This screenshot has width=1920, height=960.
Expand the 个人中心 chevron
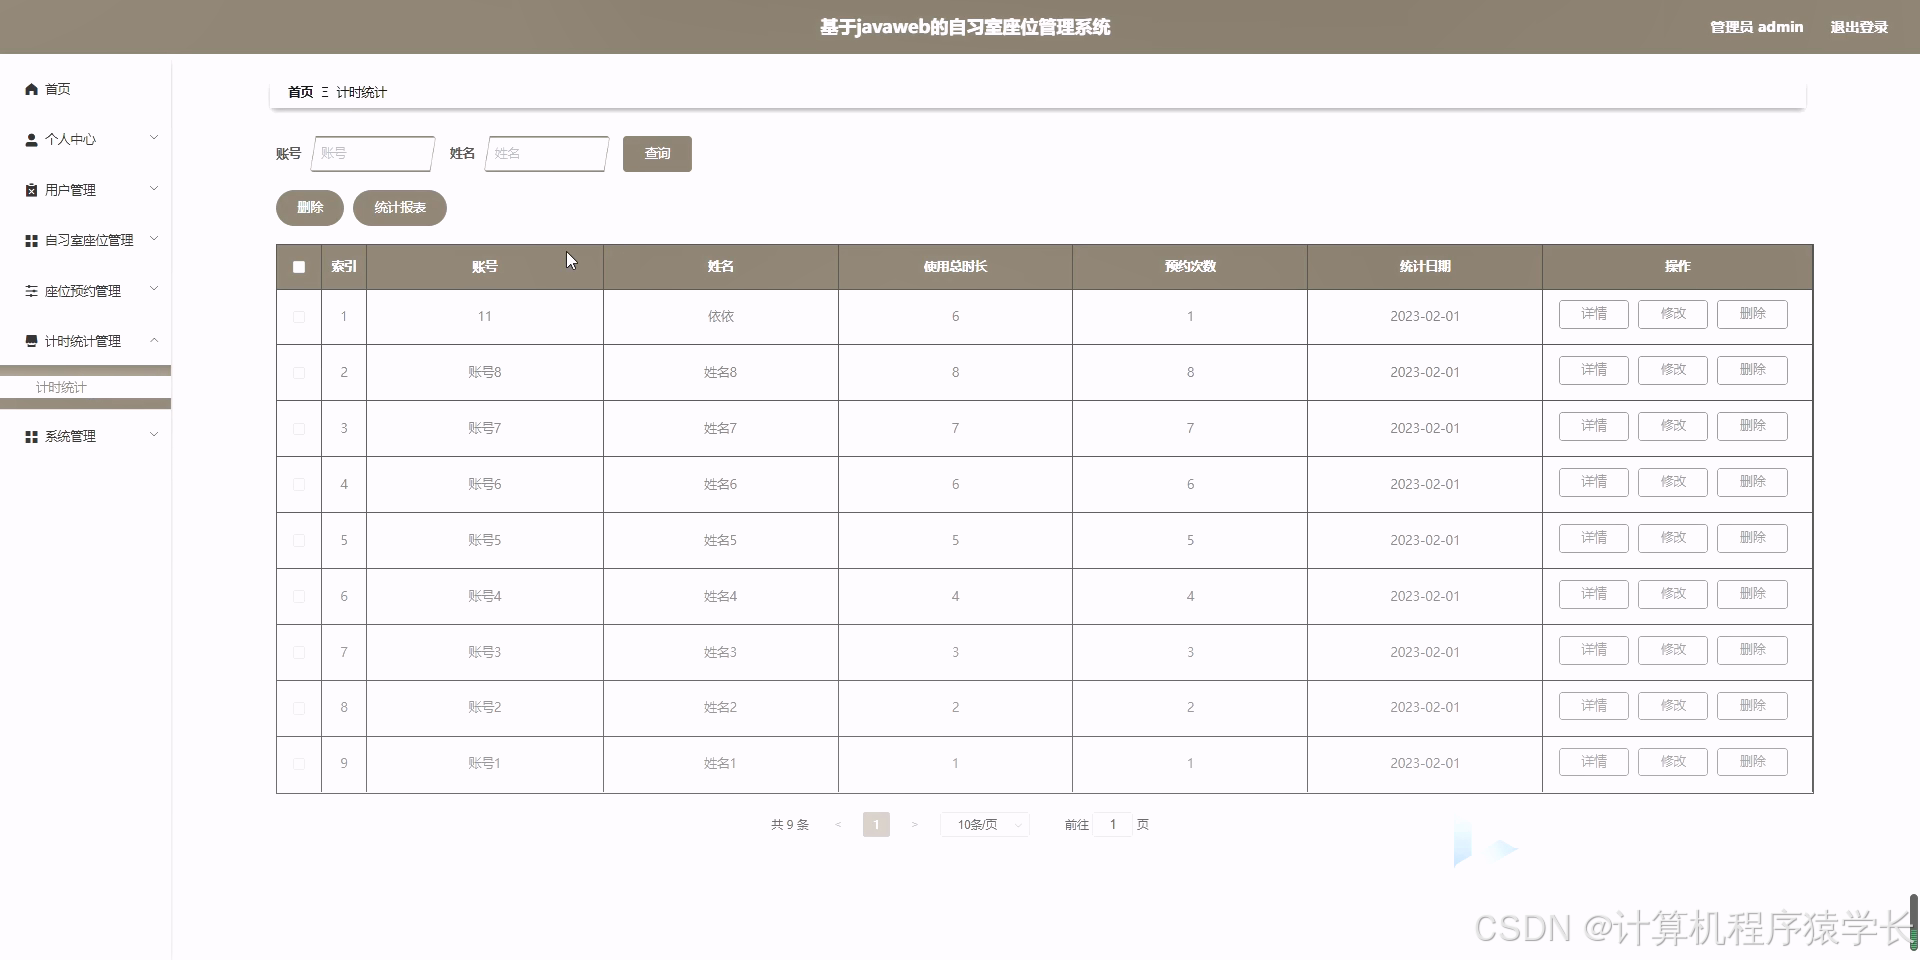[154, 137]
